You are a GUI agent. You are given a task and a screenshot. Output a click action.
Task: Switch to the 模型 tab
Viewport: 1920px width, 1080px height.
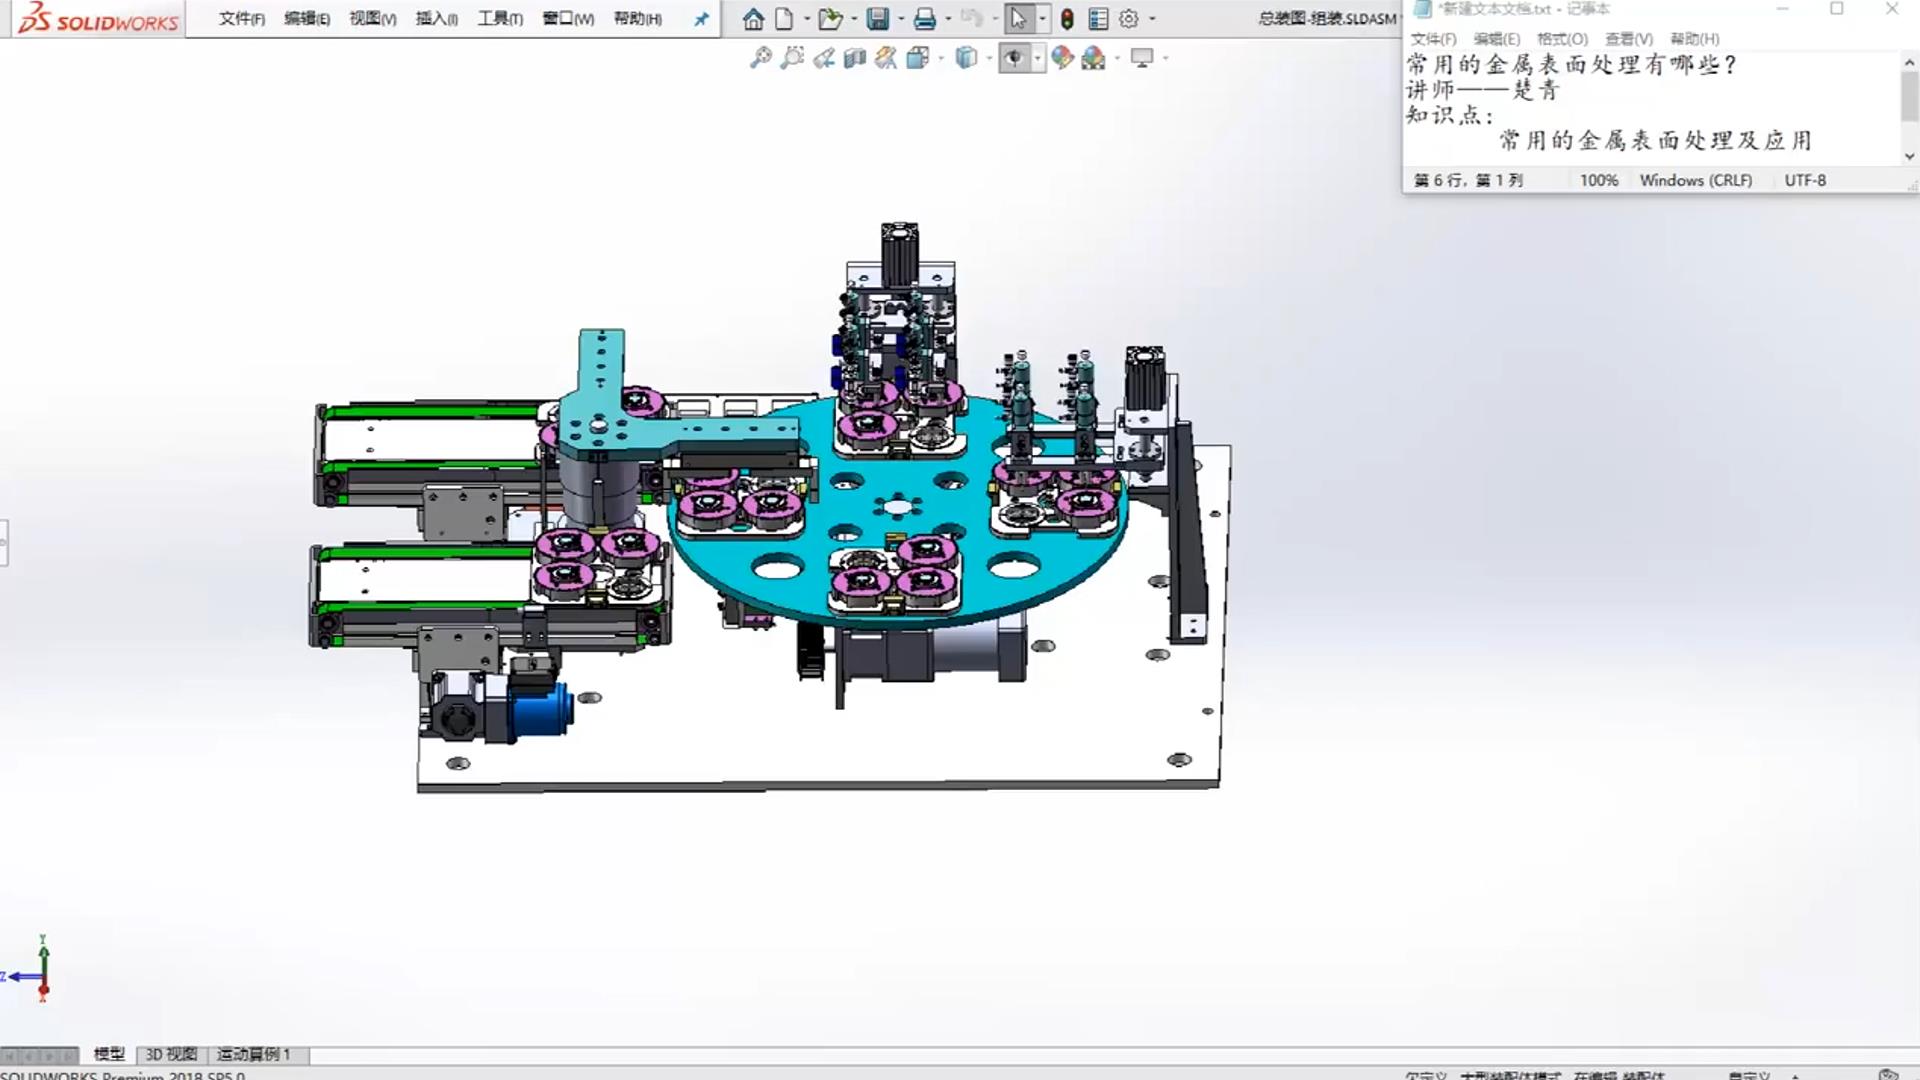[109, 1054]
